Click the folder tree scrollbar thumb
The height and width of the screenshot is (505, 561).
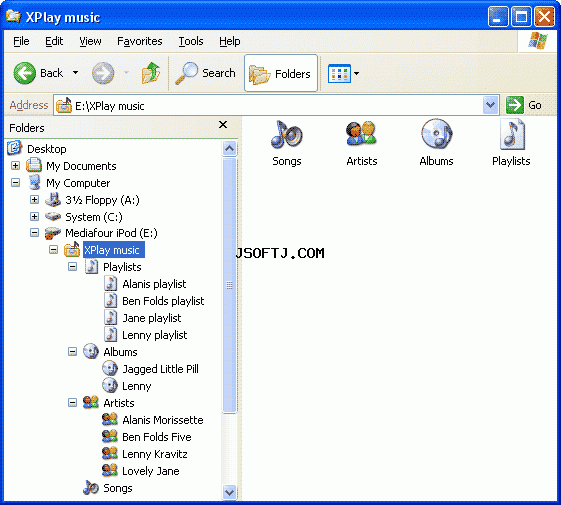pyautogui.click(x=229, y=285)
